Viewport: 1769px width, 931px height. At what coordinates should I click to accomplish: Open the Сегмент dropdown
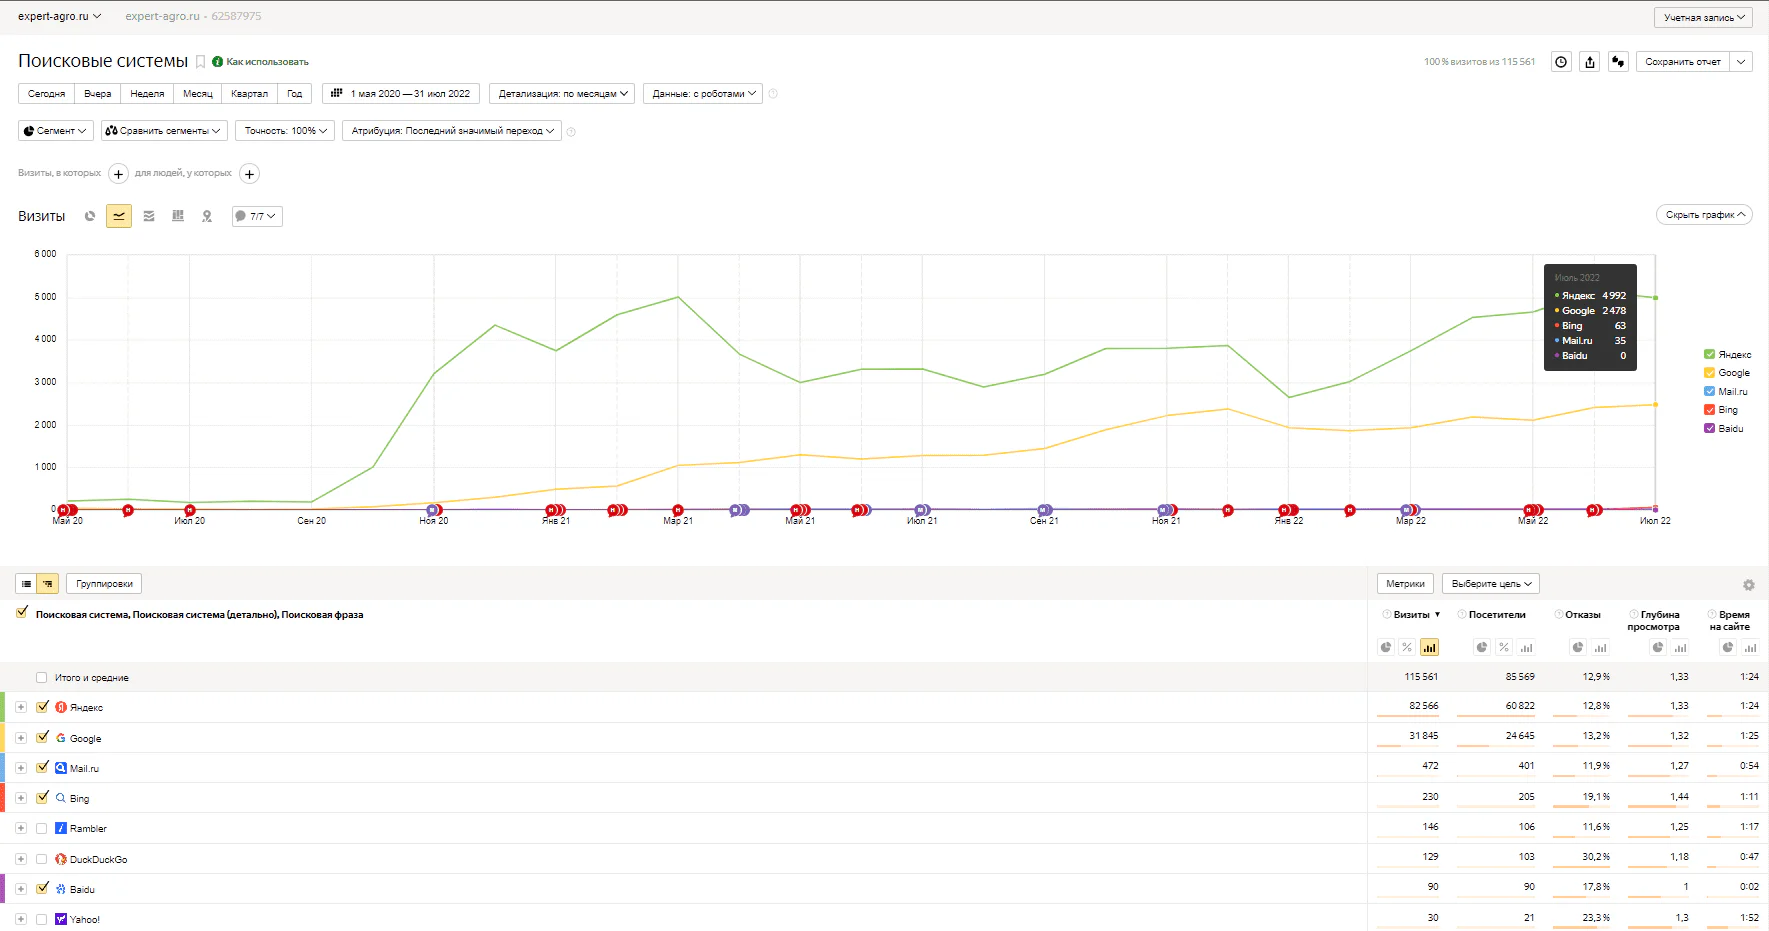coord(56,131)
